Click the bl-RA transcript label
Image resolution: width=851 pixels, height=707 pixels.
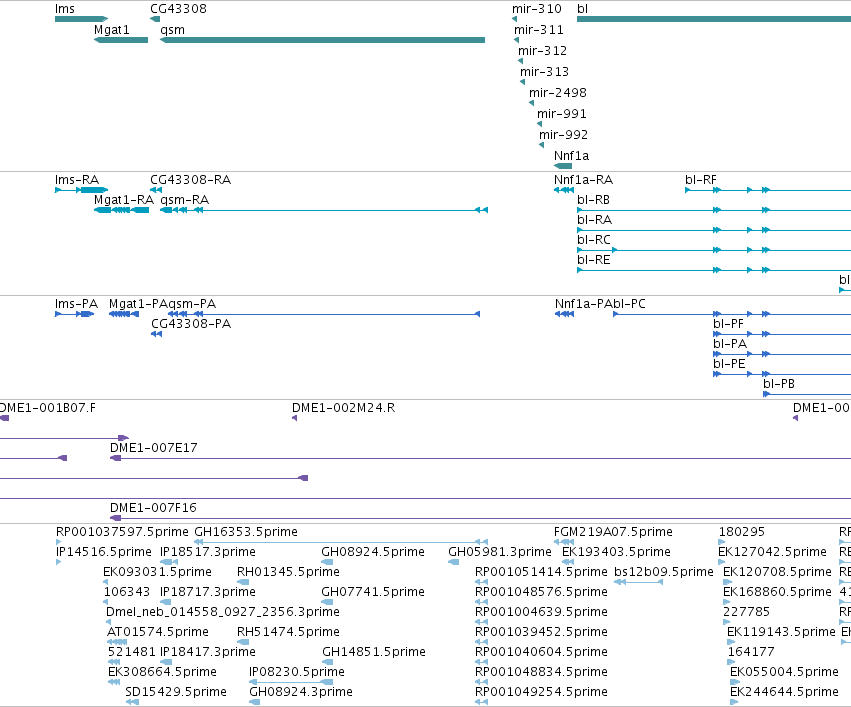click(x=594, y=220)
